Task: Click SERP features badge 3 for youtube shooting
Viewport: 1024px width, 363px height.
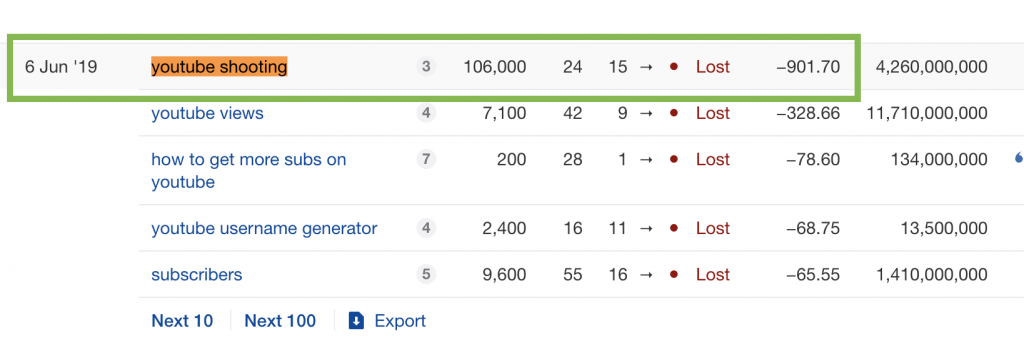Action: pos(426,67)
